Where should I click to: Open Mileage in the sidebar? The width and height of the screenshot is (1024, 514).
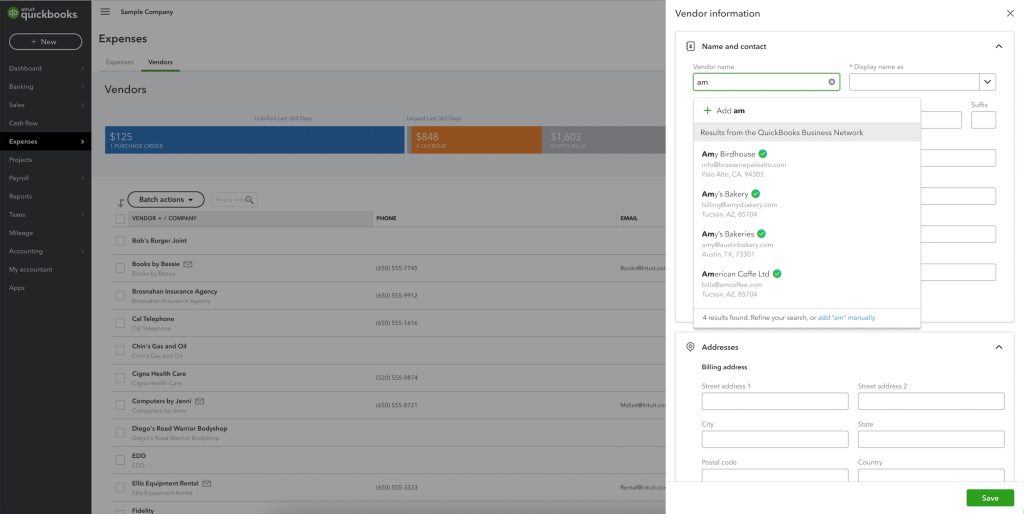pyautogui.click(x=21, y=233)
